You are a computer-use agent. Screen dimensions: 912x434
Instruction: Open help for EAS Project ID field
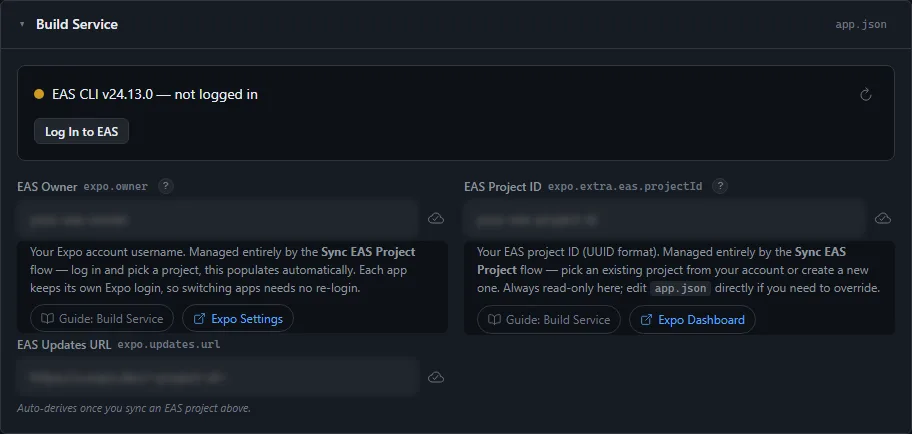720,186
